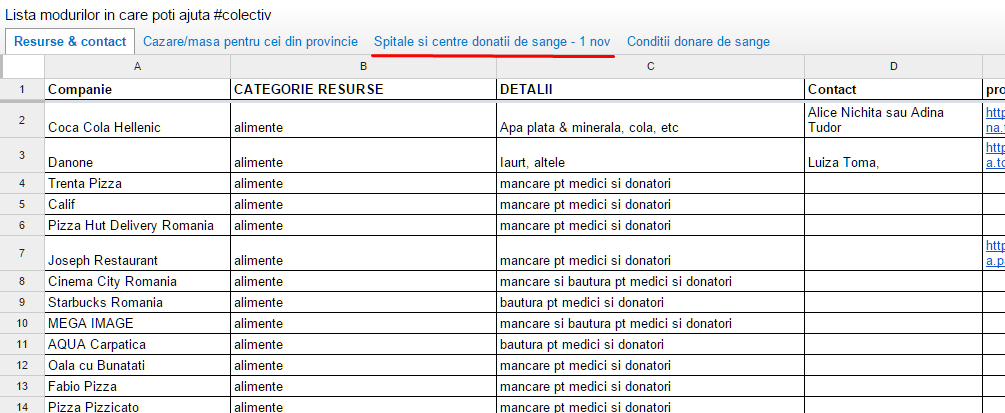This screenshot has width=1005, height=413.
Task: Click Oala cu Bunatati's details cell
Action: (x=651, y=366)
